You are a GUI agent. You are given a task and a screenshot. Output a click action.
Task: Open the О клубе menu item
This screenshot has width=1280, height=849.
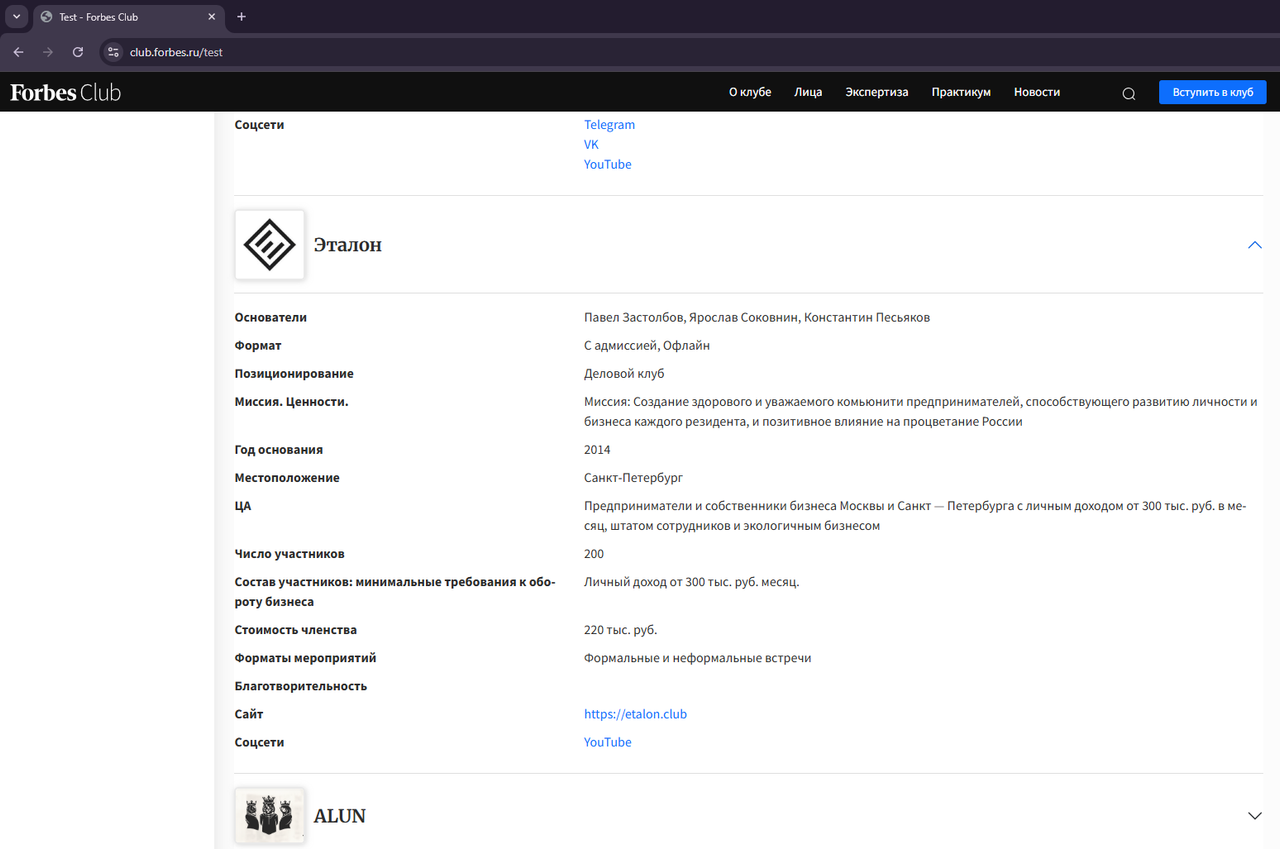[750, 92]
